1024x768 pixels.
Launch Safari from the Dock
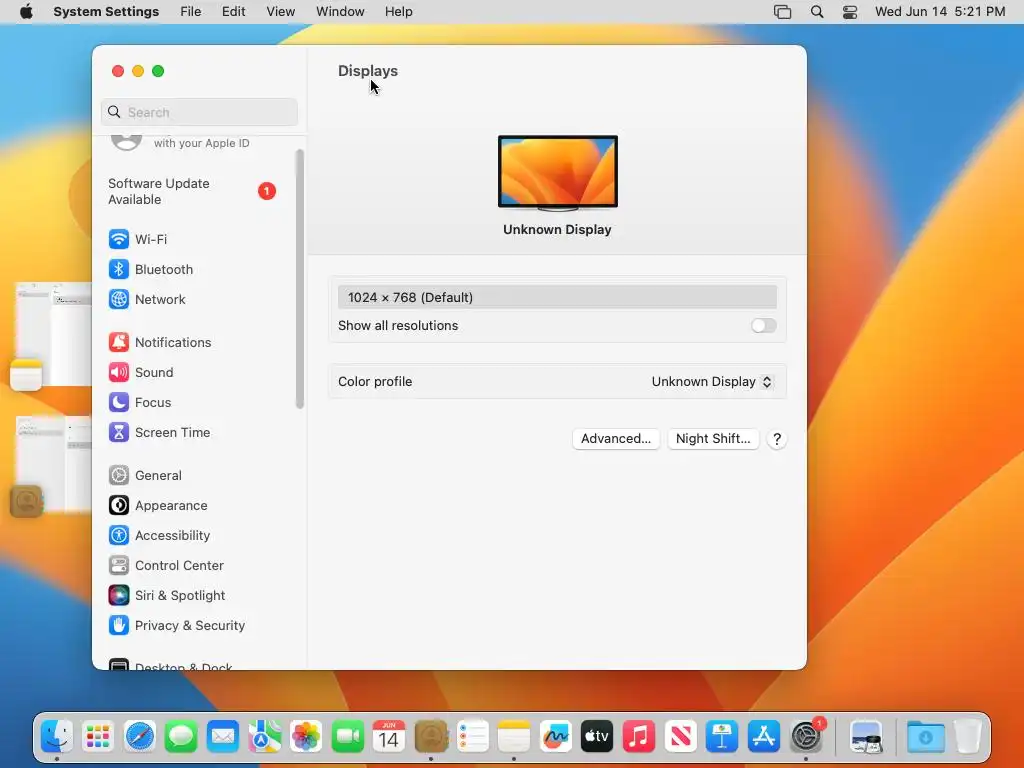(x=140, y=737)
